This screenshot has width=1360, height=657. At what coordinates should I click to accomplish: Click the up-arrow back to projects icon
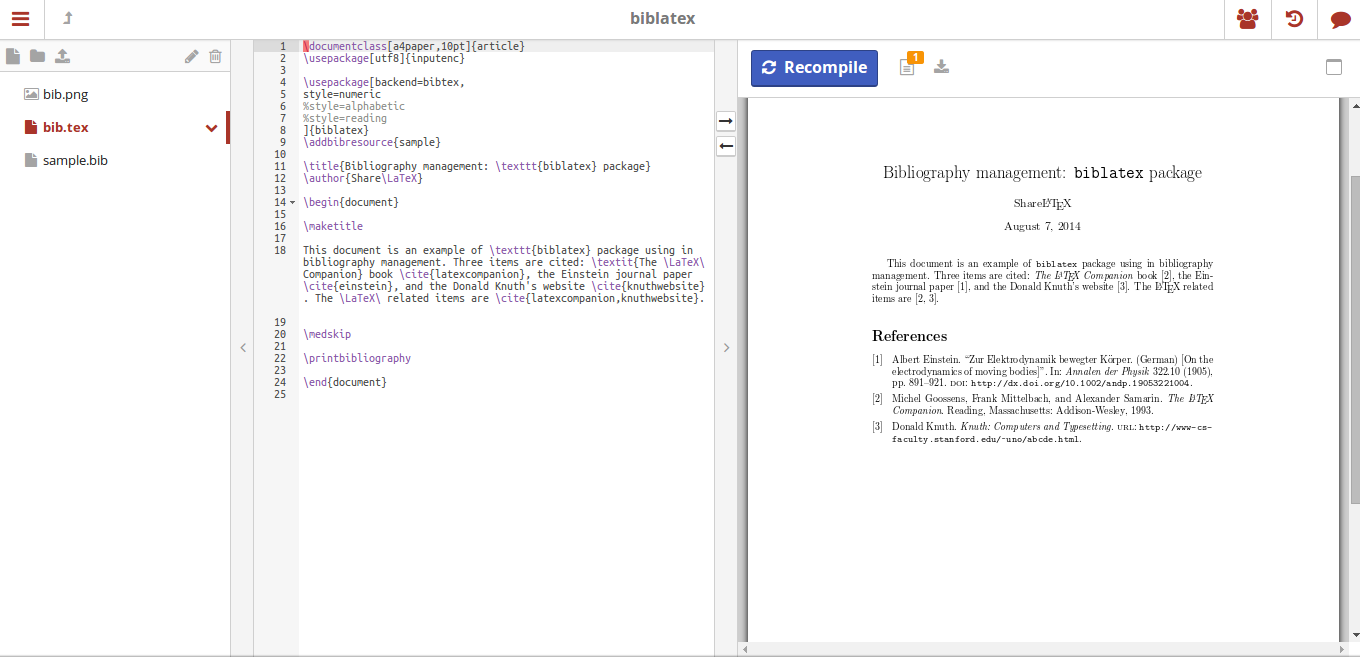point(68,19)
